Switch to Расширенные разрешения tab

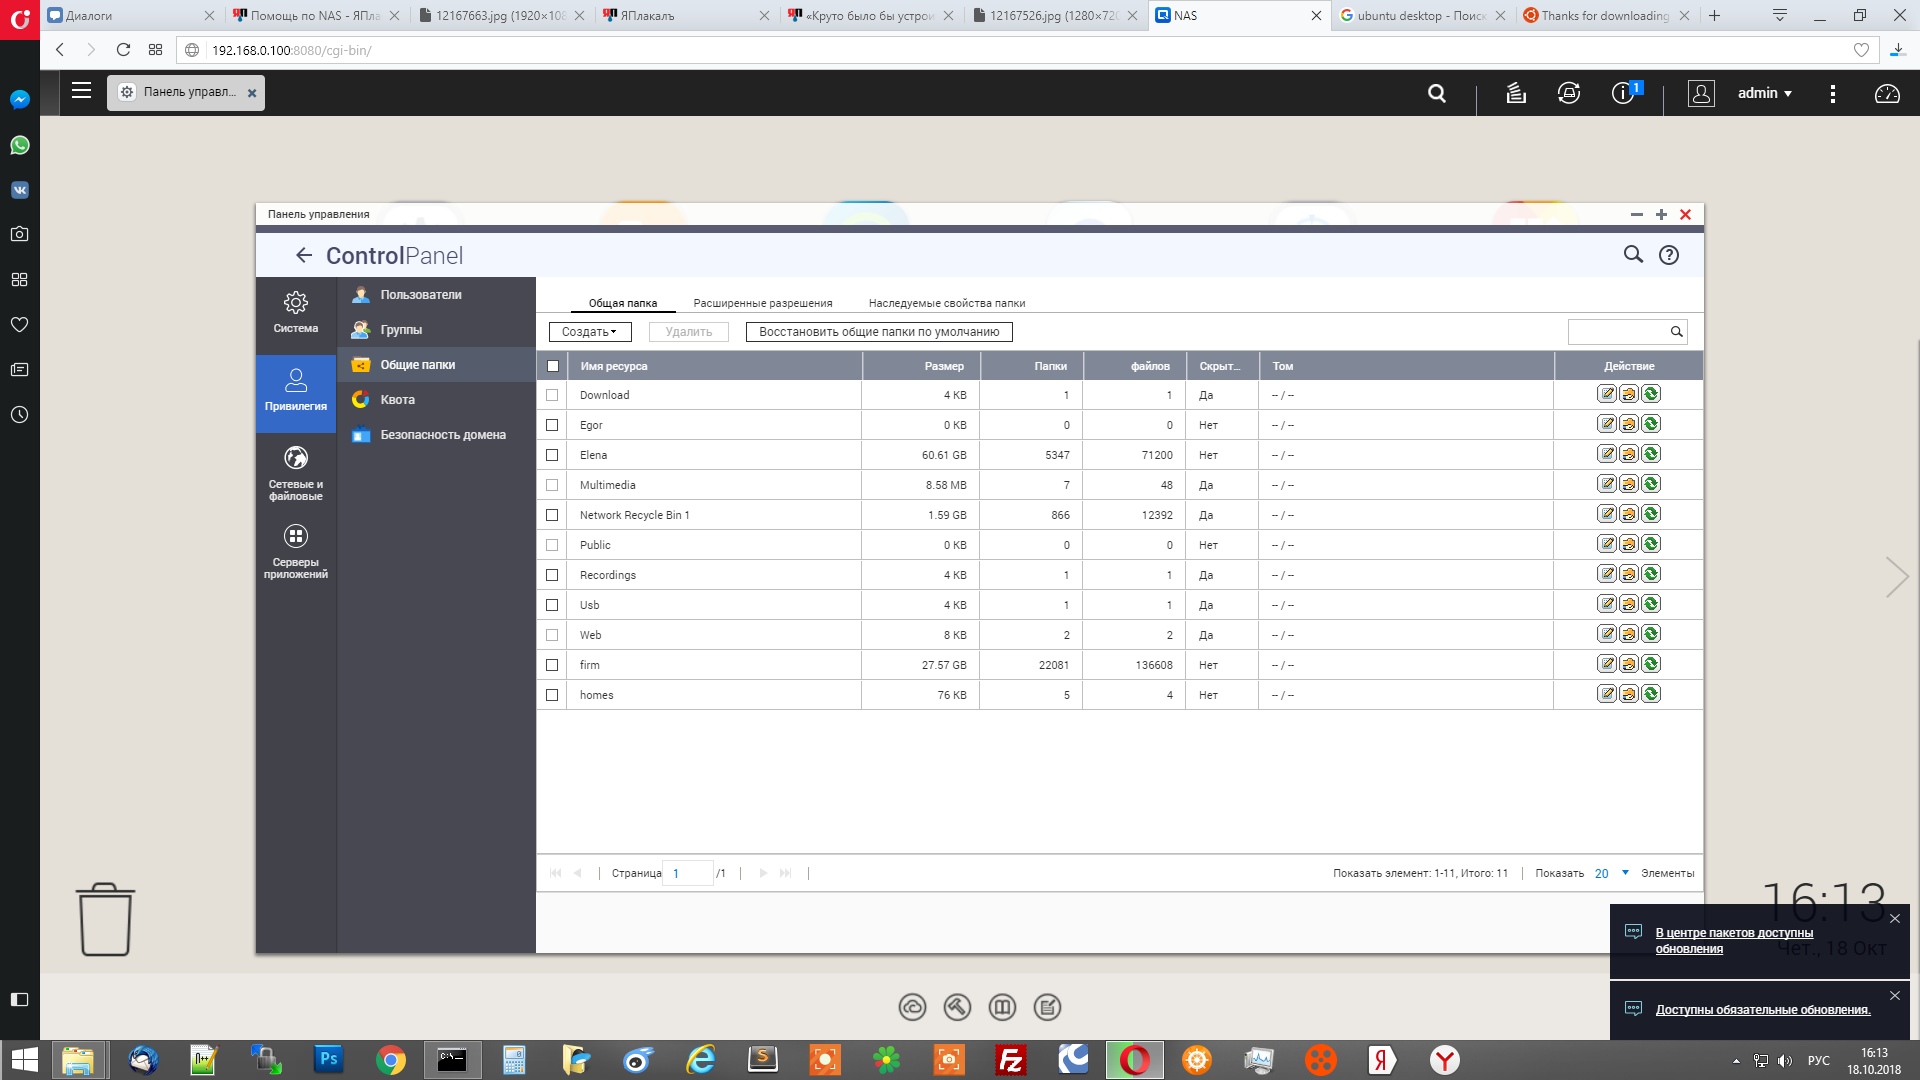763,303
